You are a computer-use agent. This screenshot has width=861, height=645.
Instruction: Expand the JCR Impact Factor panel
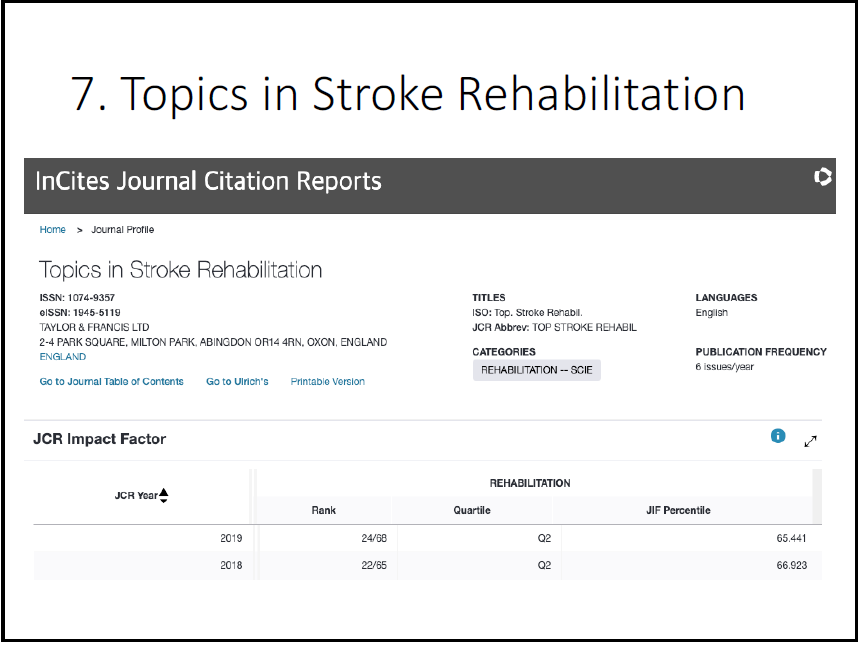click(811, 440)
